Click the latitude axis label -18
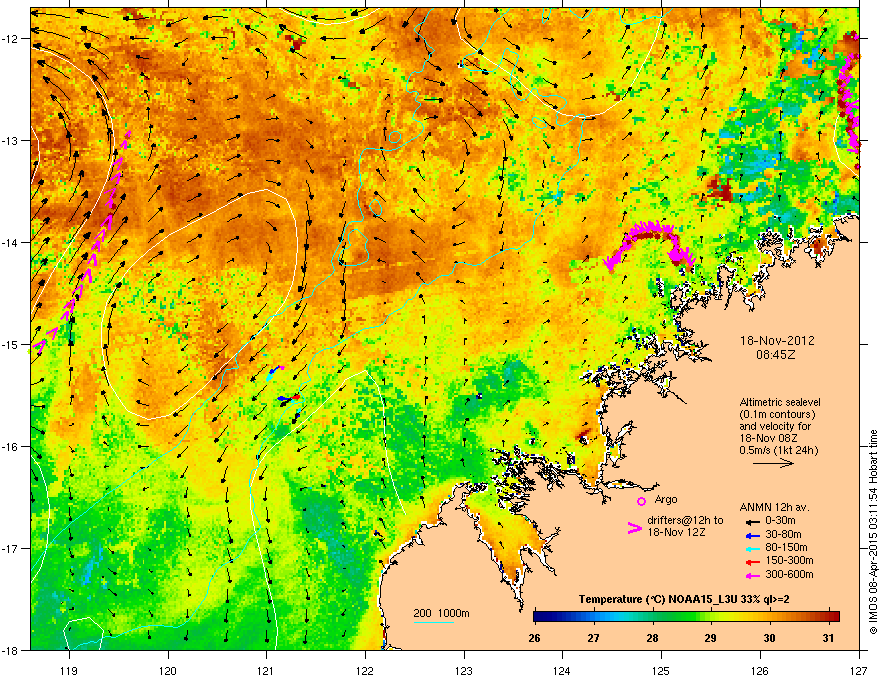Screen dimensions: 880x680 (10, 650)
